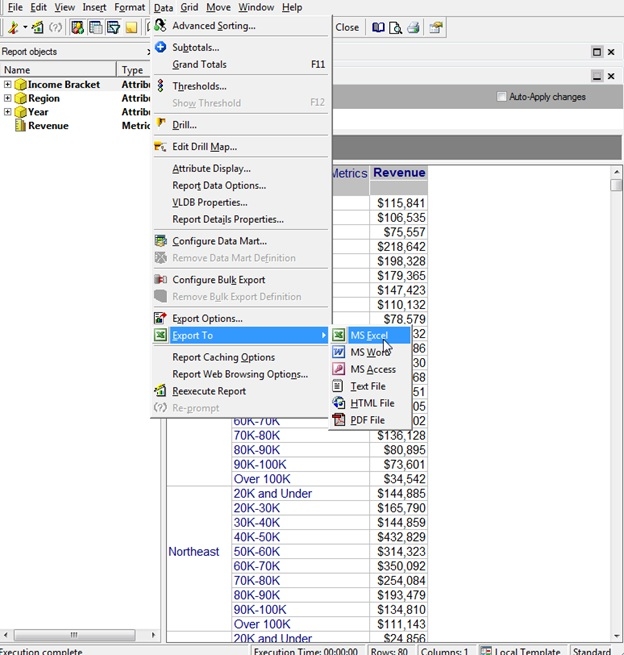Click the Reexecute Report icon

[160, 391]
